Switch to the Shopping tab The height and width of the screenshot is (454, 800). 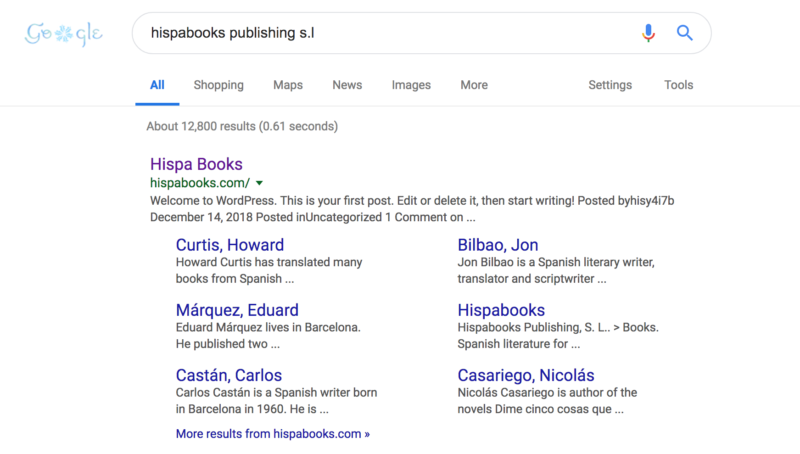point(218,85)
